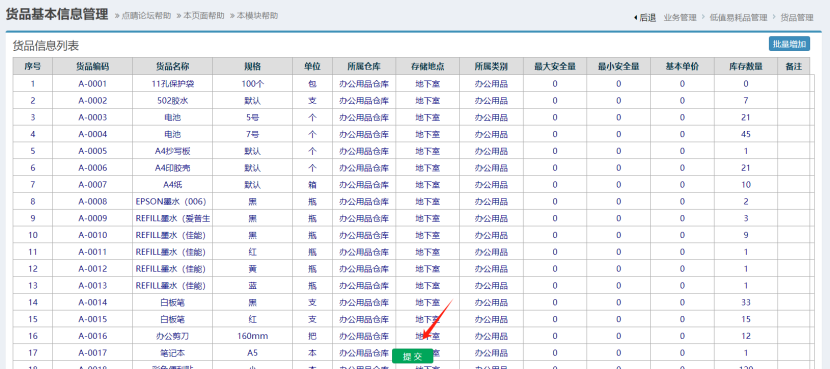Select the 11孔保护袋 item name
This screenshot has height=369, width=830.
[x=173, y=84]
